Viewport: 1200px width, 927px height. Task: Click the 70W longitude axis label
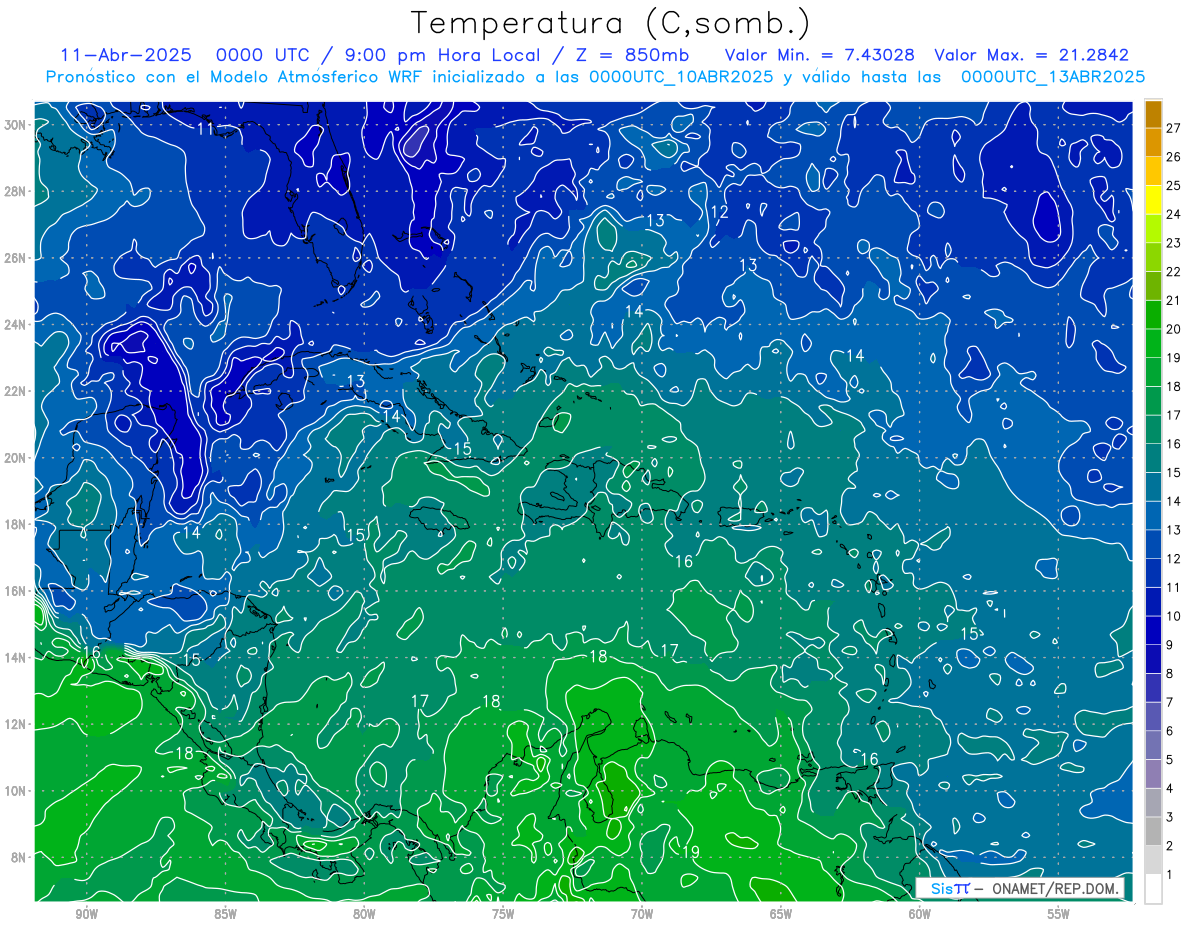tap(642, 915)
